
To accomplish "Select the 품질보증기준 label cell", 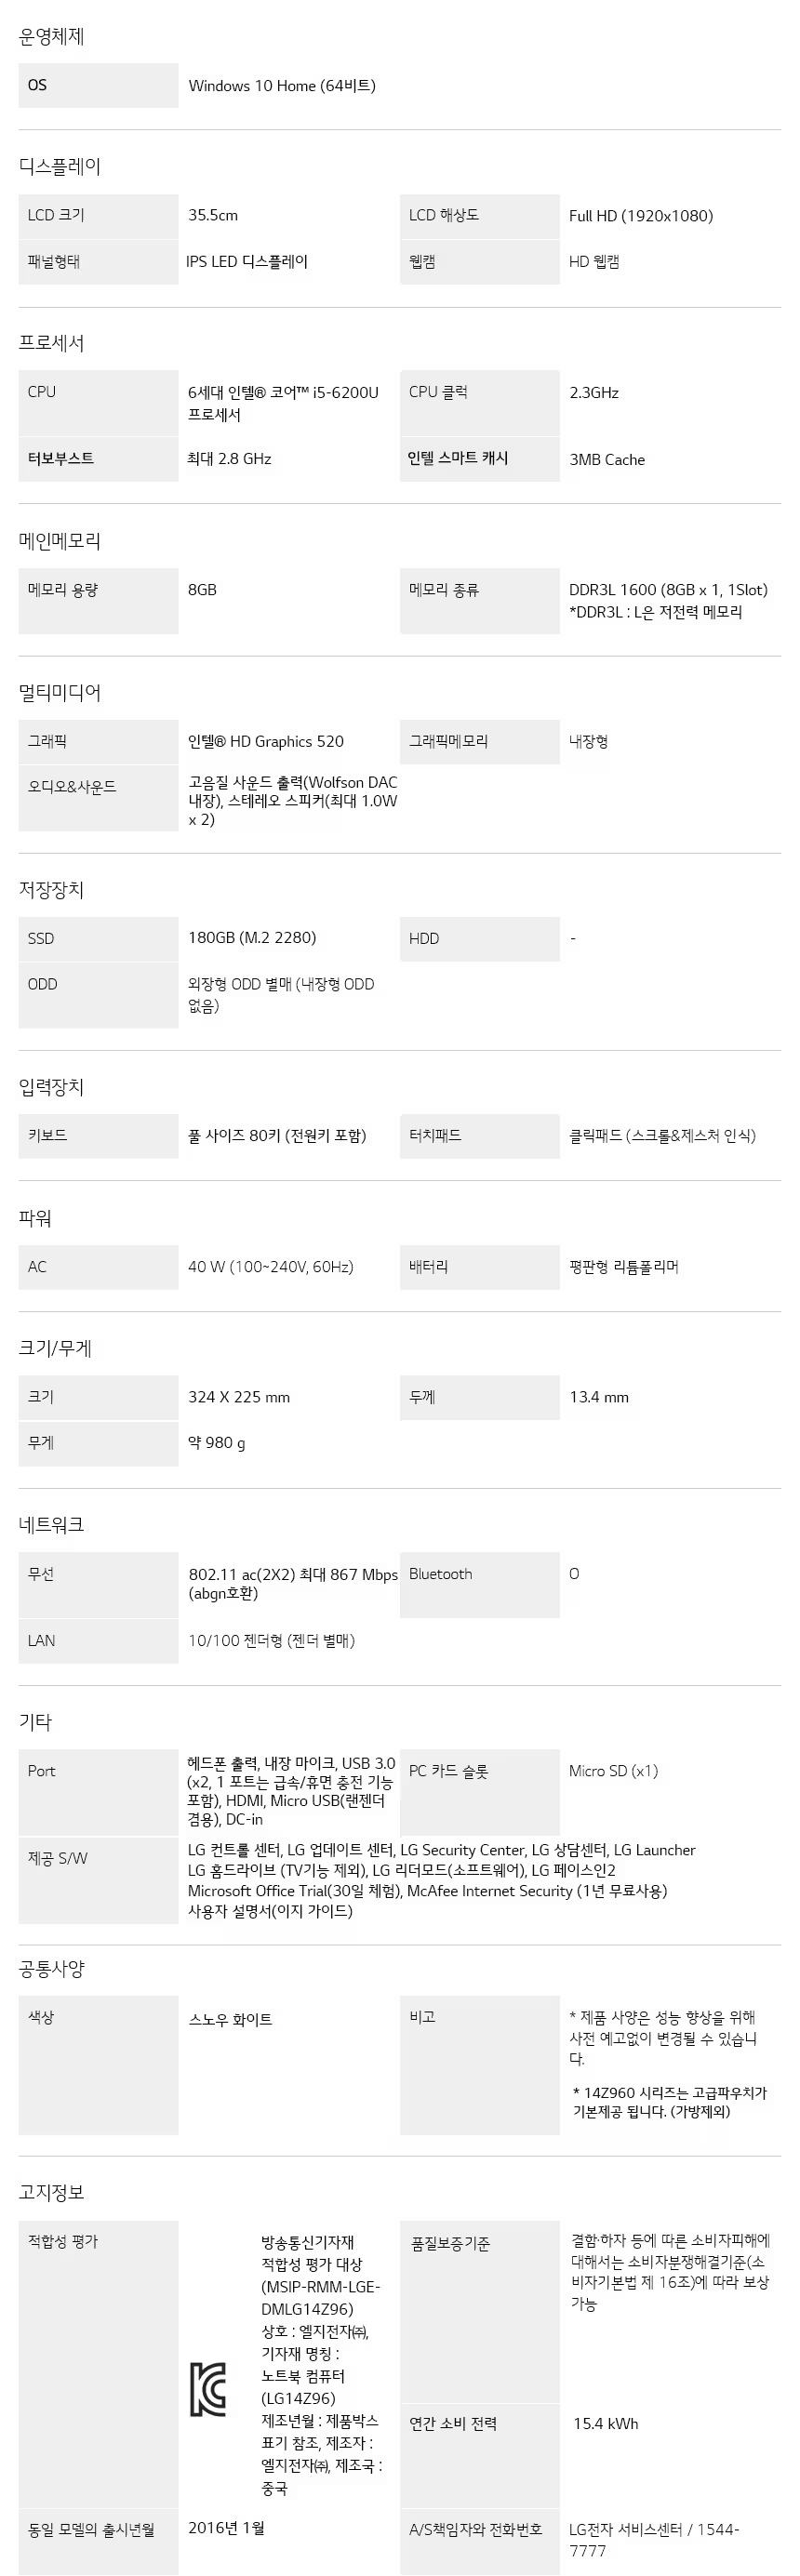I will click(480, 2312).
